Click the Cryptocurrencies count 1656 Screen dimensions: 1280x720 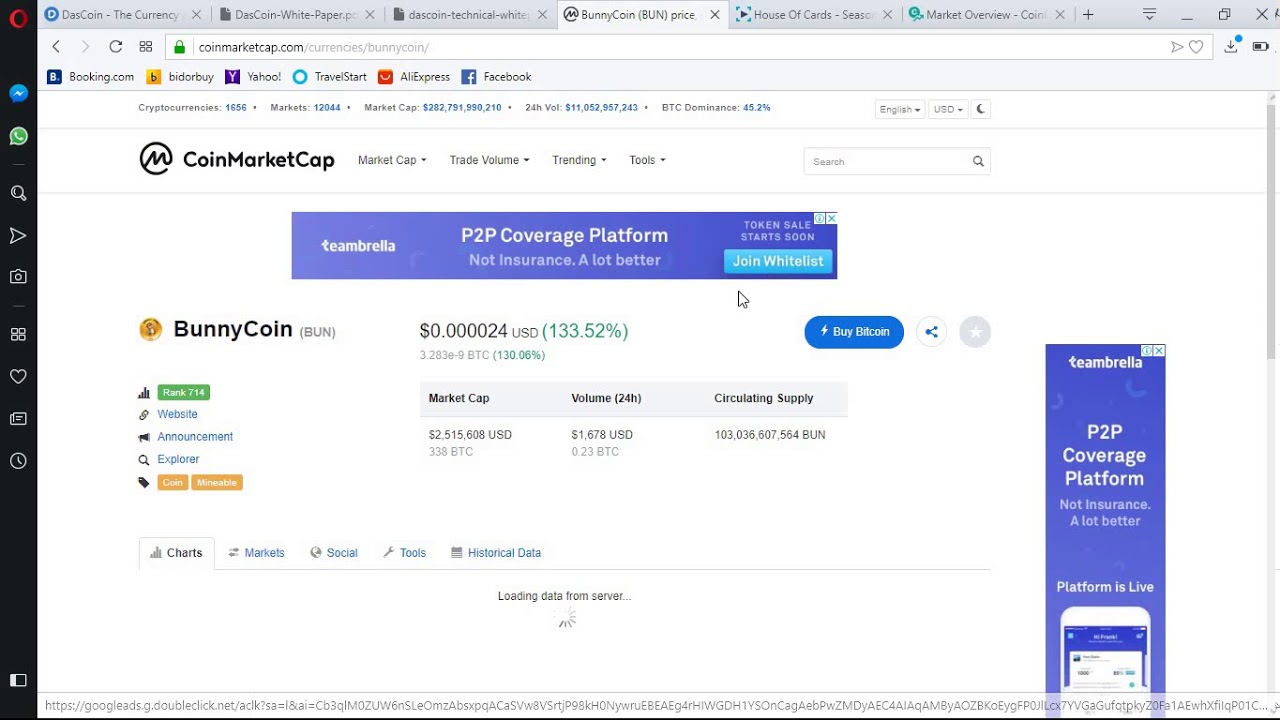(x=236, y=107)
